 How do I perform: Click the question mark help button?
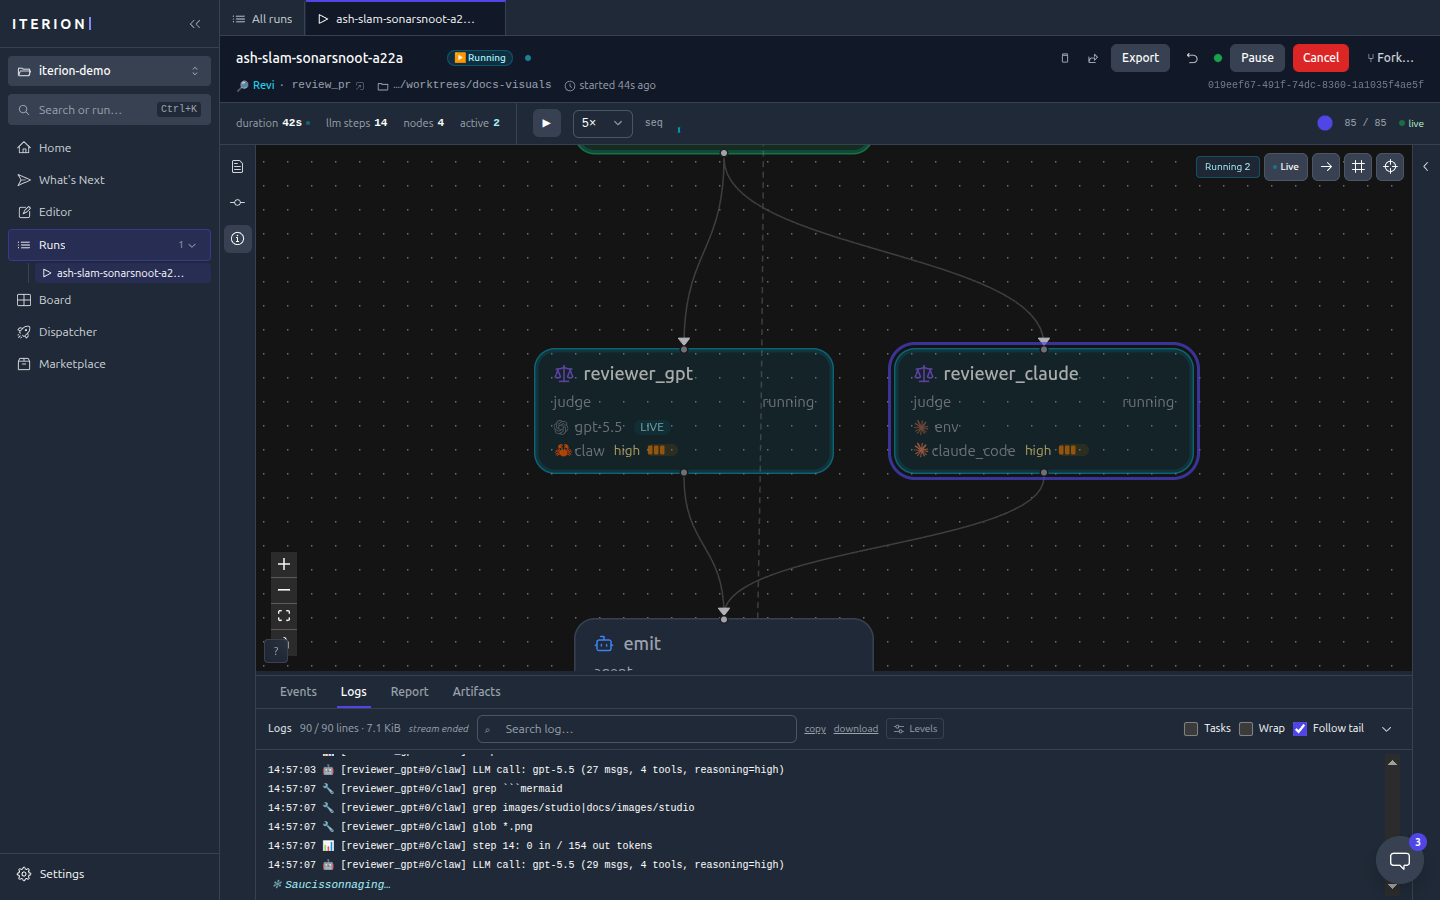tap(276, 651)
